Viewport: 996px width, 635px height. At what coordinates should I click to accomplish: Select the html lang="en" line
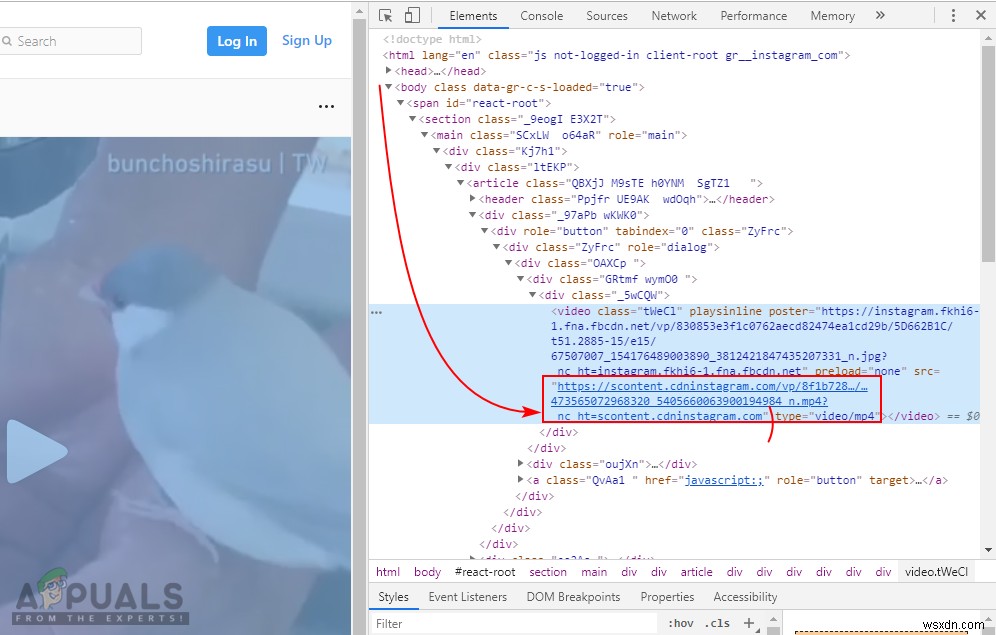click(x=616, y=55)
